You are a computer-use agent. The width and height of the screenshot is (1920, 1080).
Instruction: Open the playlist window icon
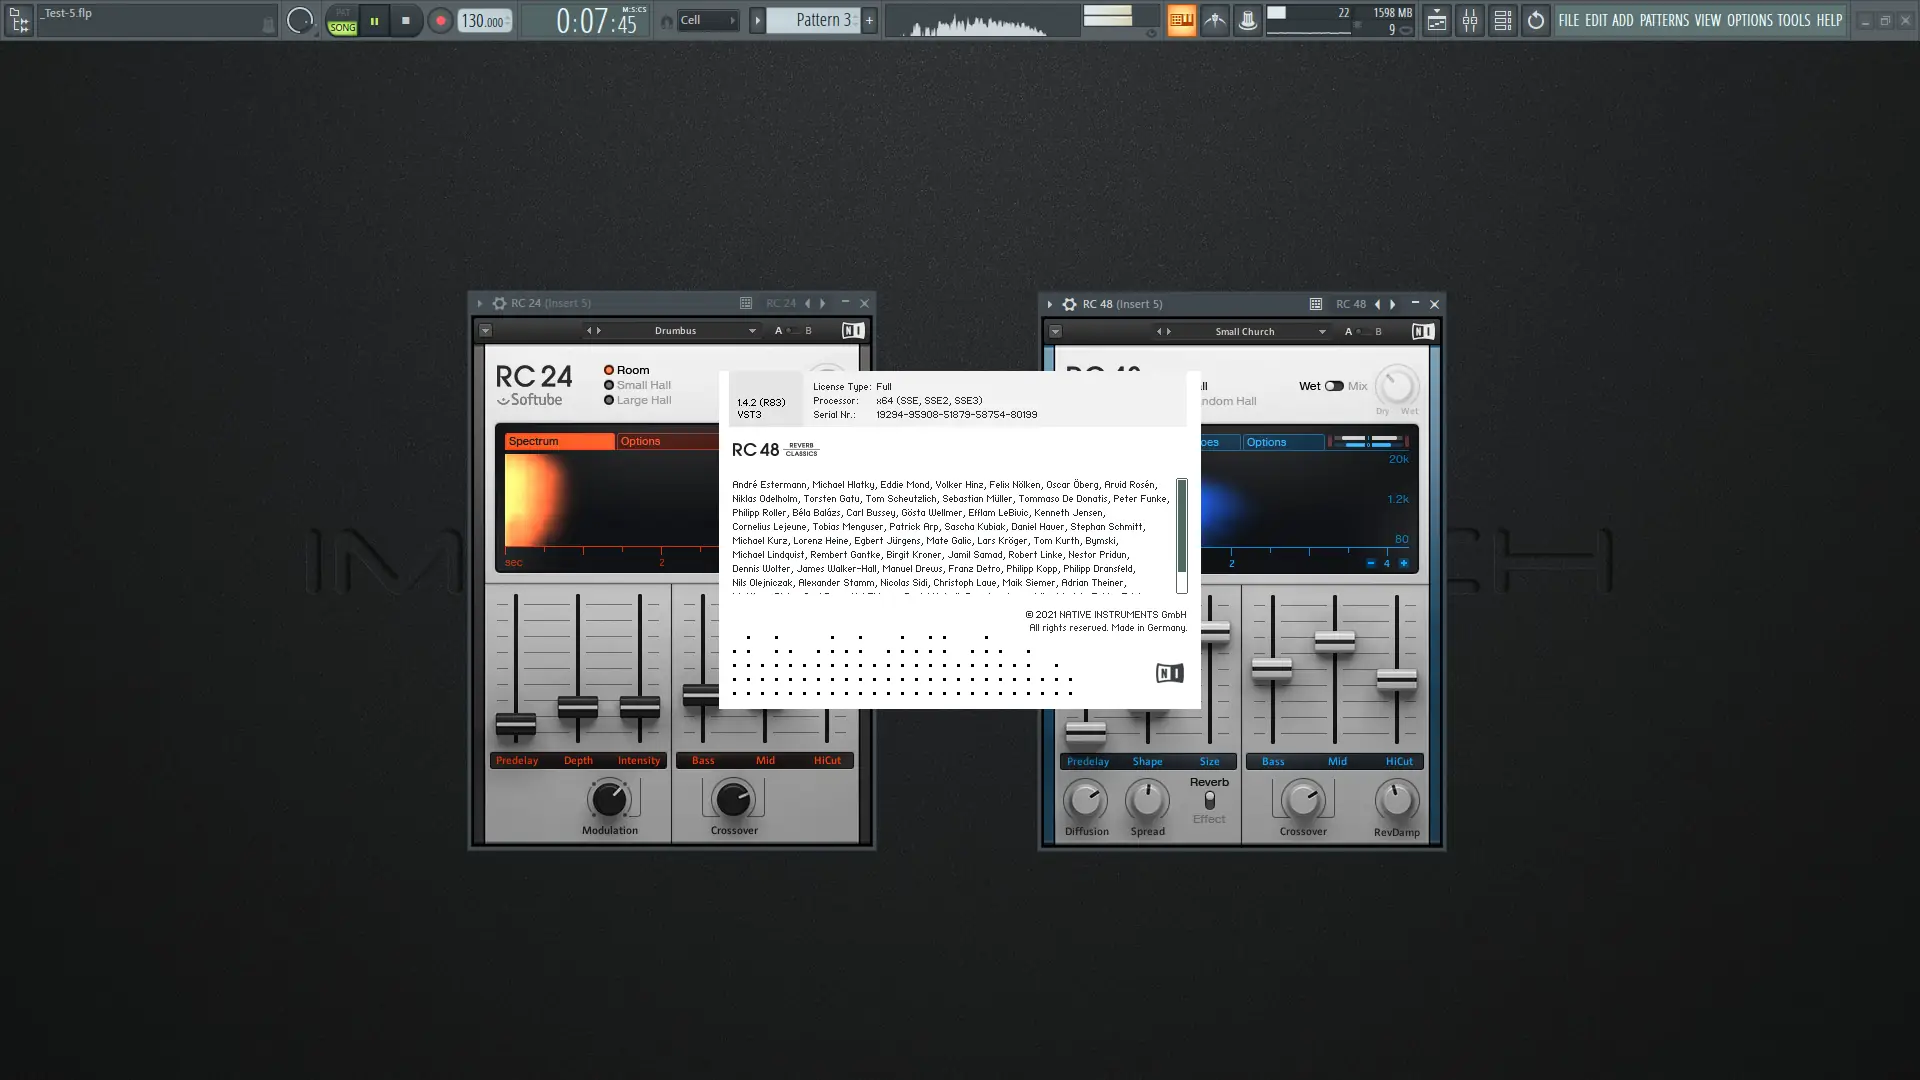1436,20
